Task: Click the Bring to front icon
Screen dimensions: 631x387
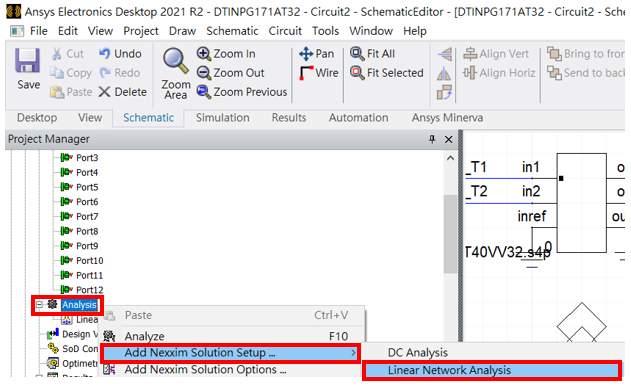Action: (x=554, y=54)
